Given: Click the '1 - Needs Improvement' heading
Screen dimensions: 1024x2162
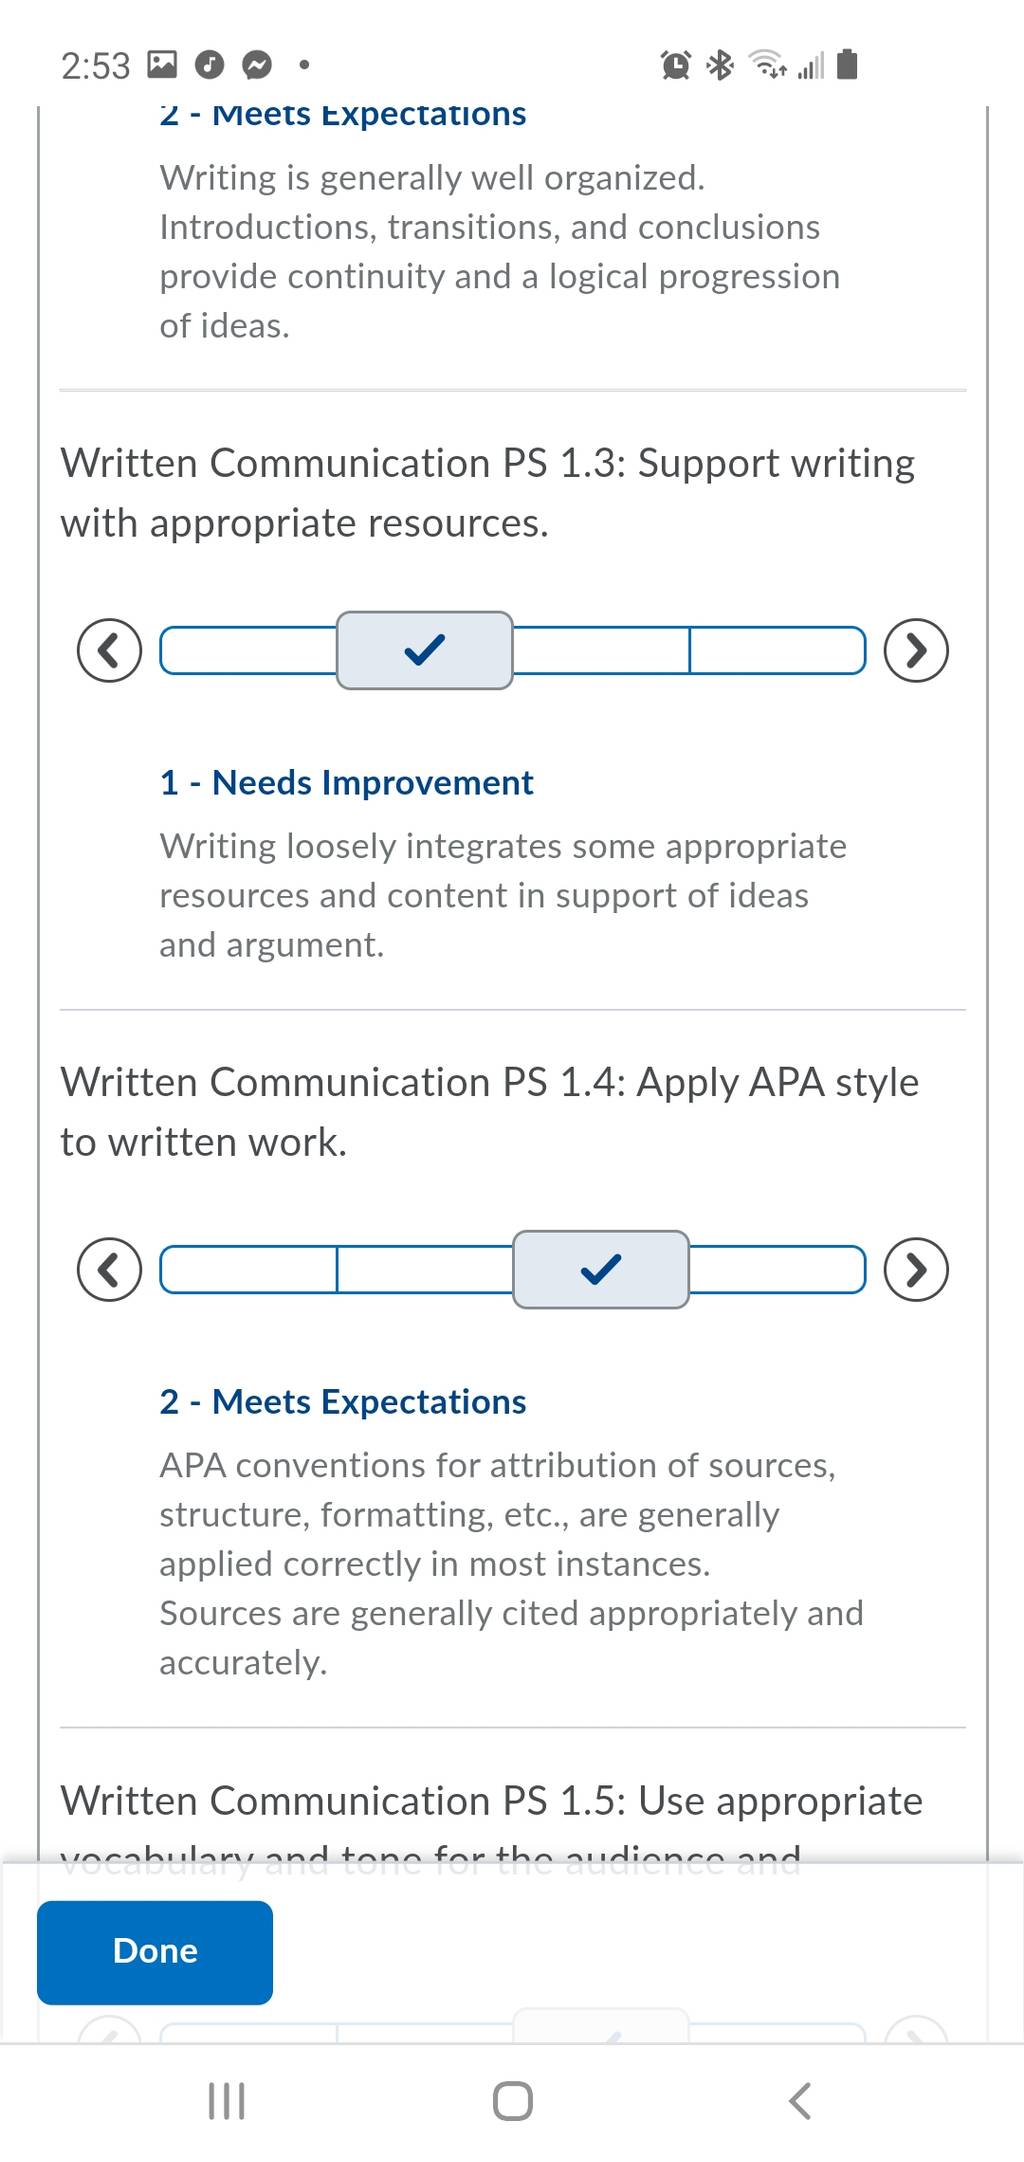Looking at the screenshot, I should click(x=346, y=782).
